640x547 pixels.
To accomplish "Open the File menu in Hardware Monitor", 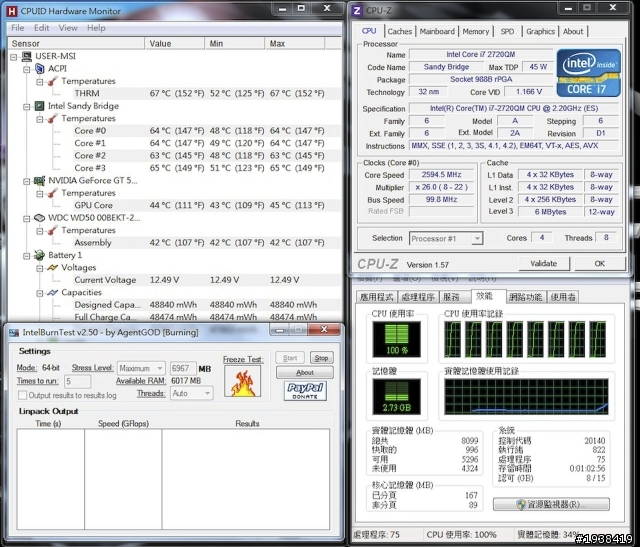I will 18,28.
